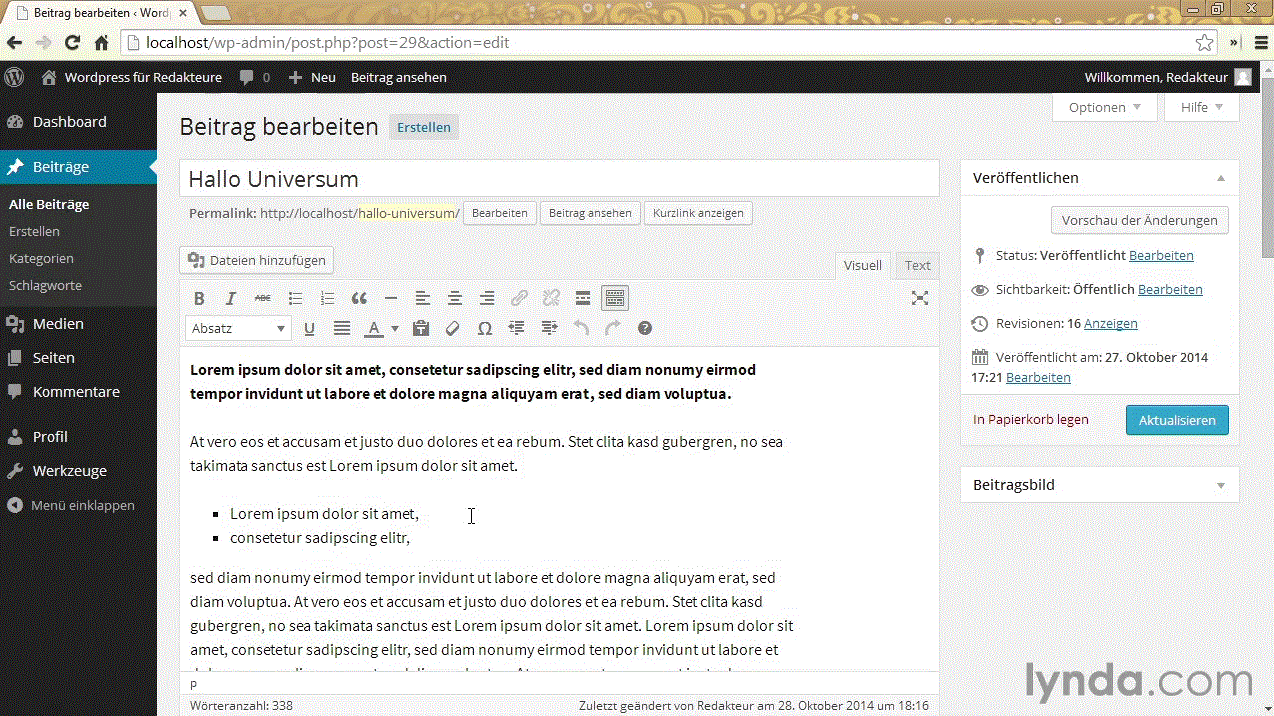
Task: Toggle the toolbar kitchen sink button
Action: 615,298
